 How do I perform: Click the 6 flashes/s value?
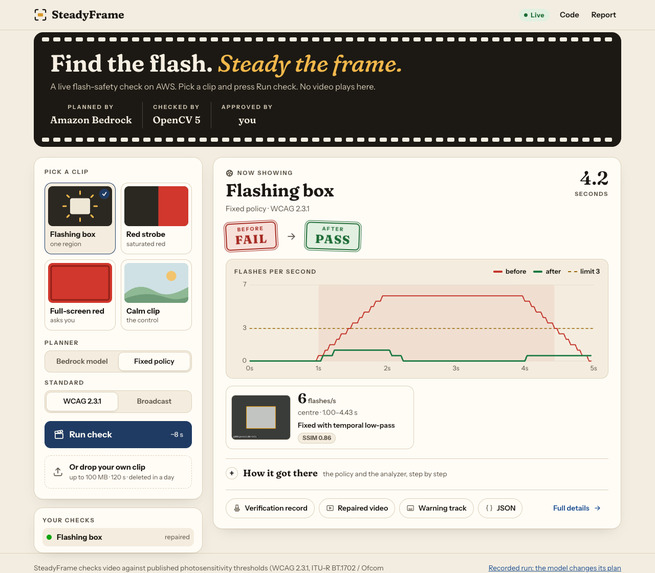point(317,399)
